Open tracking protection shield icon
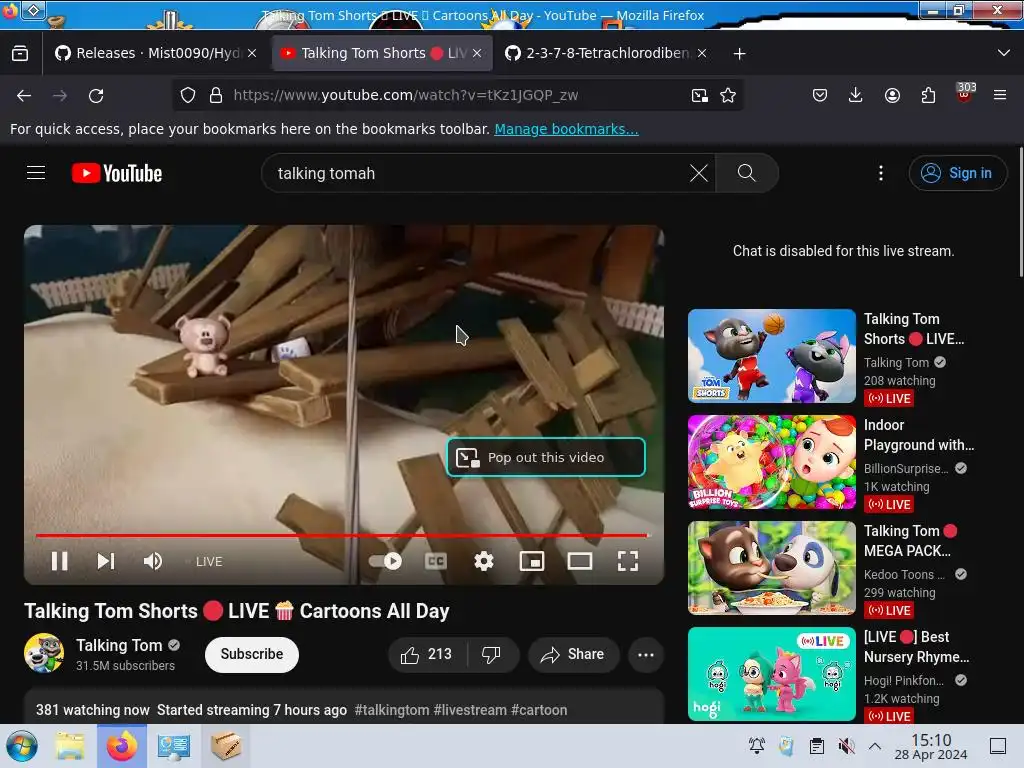 [x=188, y=95]
